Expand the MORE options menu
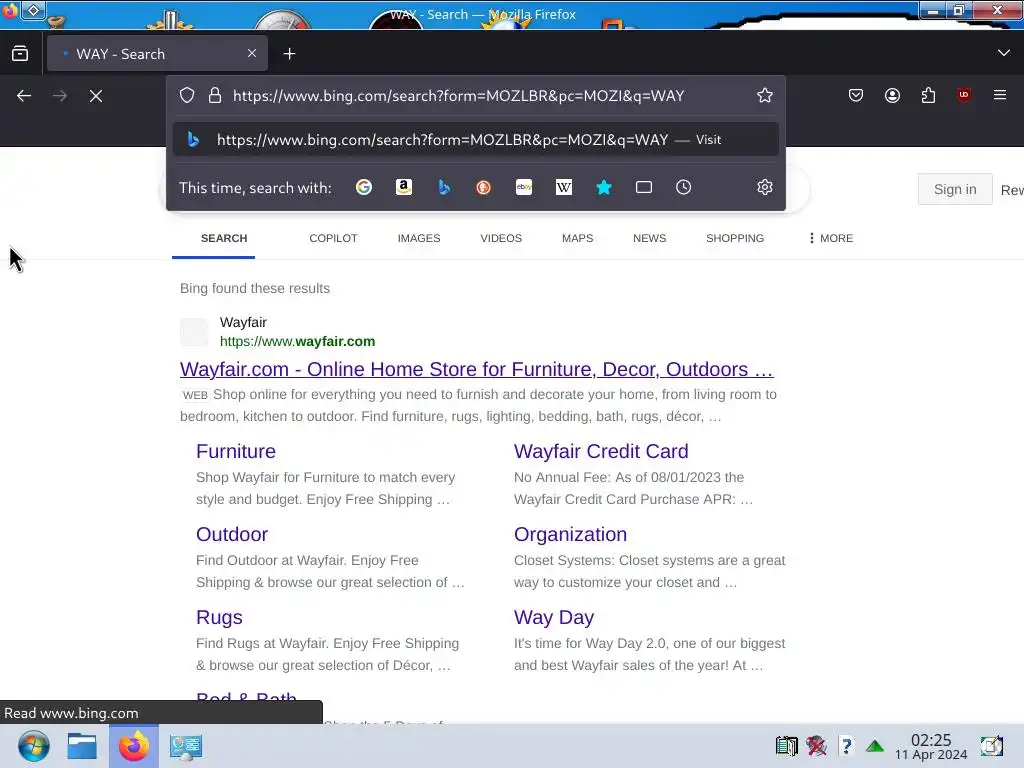This screenshot has height=768, width=1024. tap(831, 238)
